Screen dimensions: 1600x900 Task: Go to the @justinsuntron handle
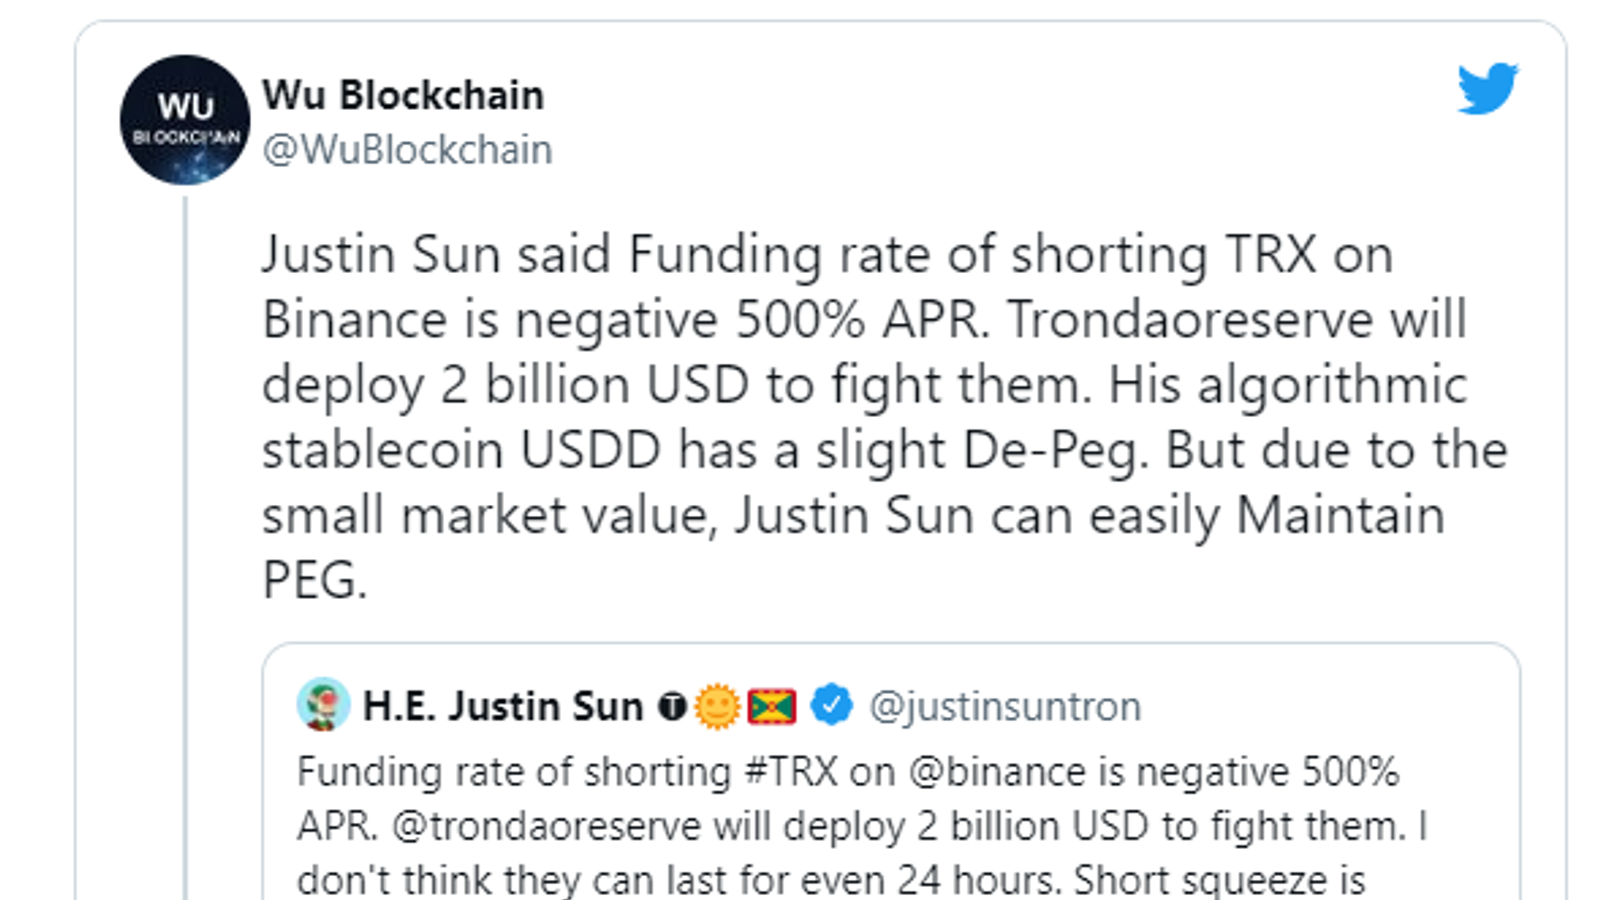pyautogui.click(x=1005, y=707)
